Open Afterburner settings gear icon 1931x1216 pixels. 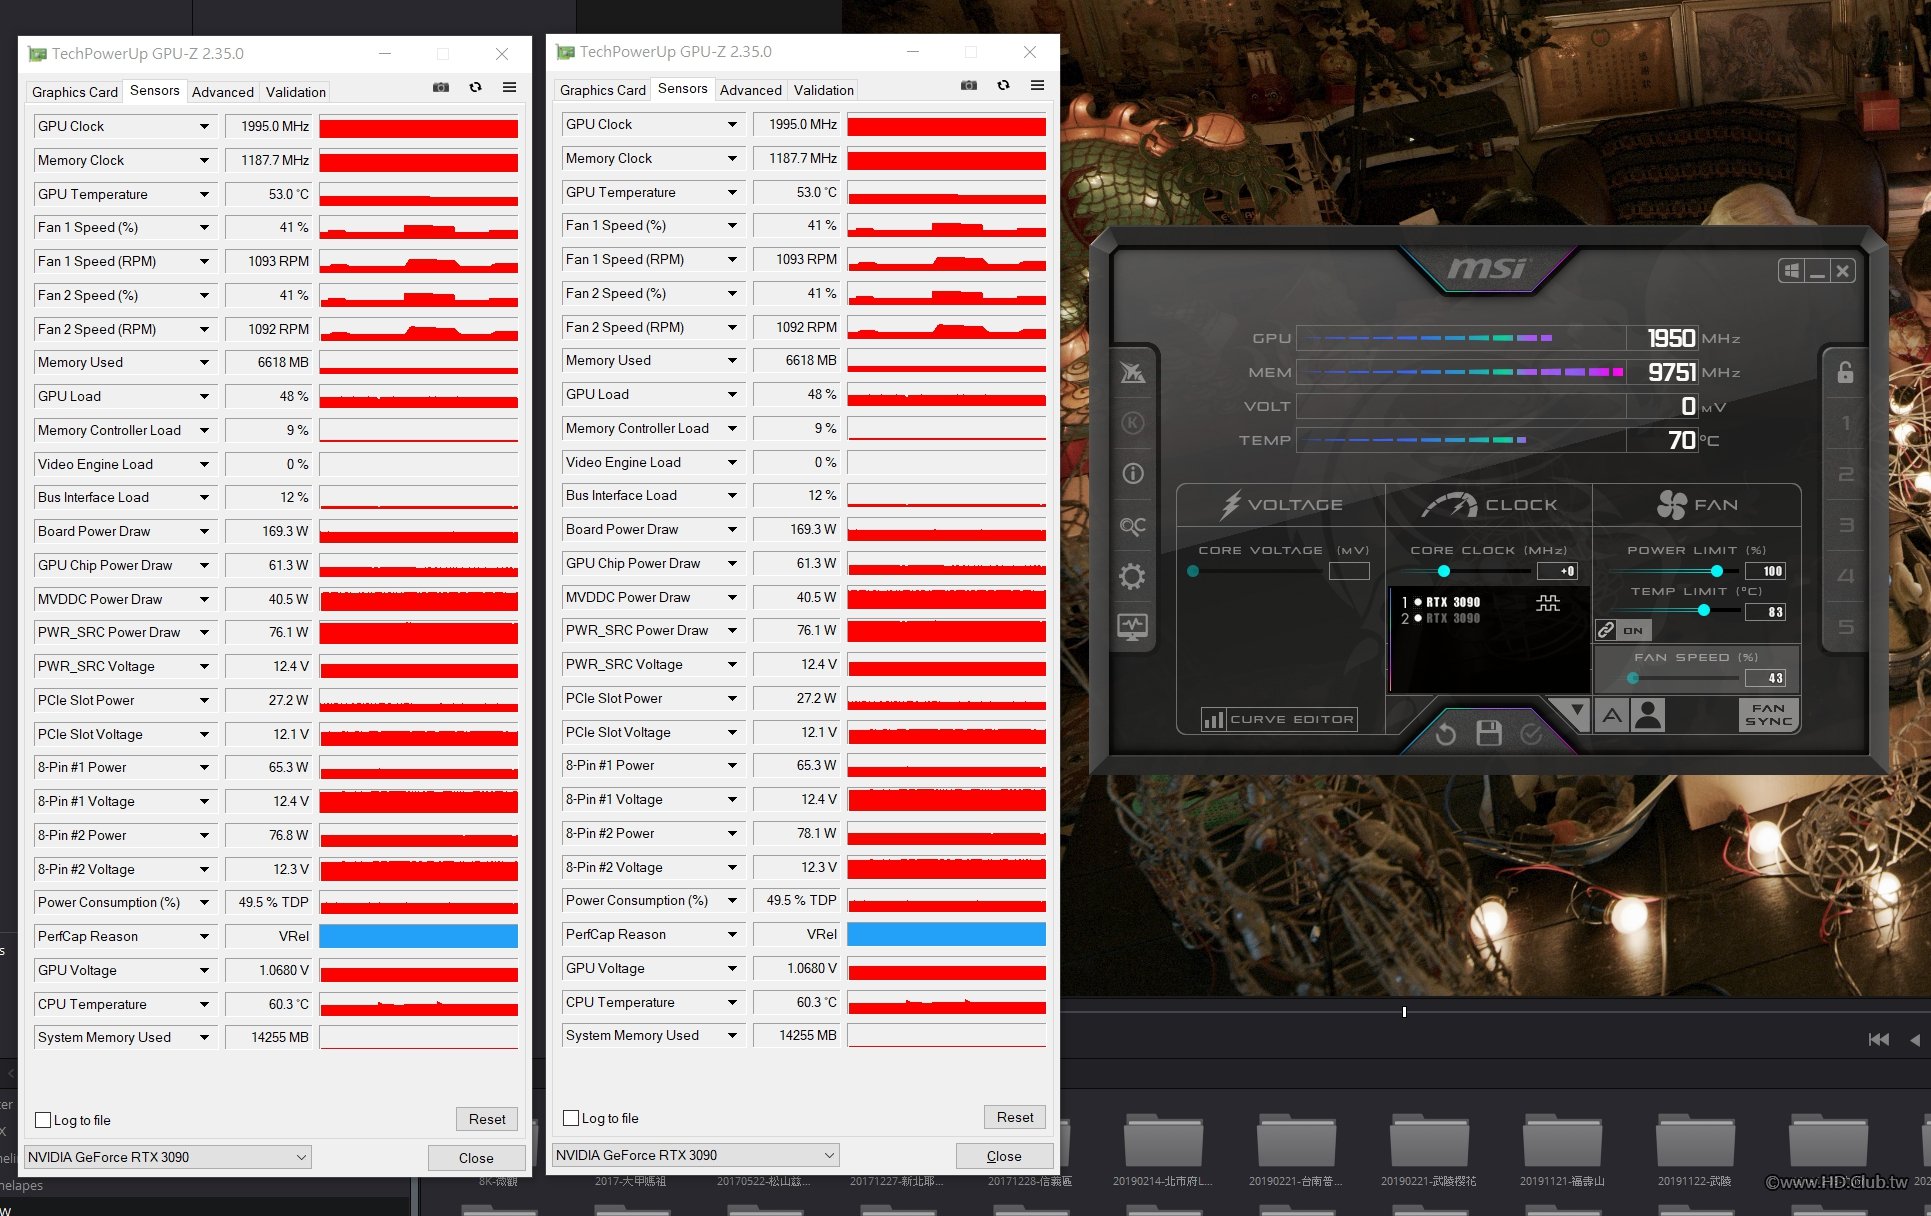1133,577
